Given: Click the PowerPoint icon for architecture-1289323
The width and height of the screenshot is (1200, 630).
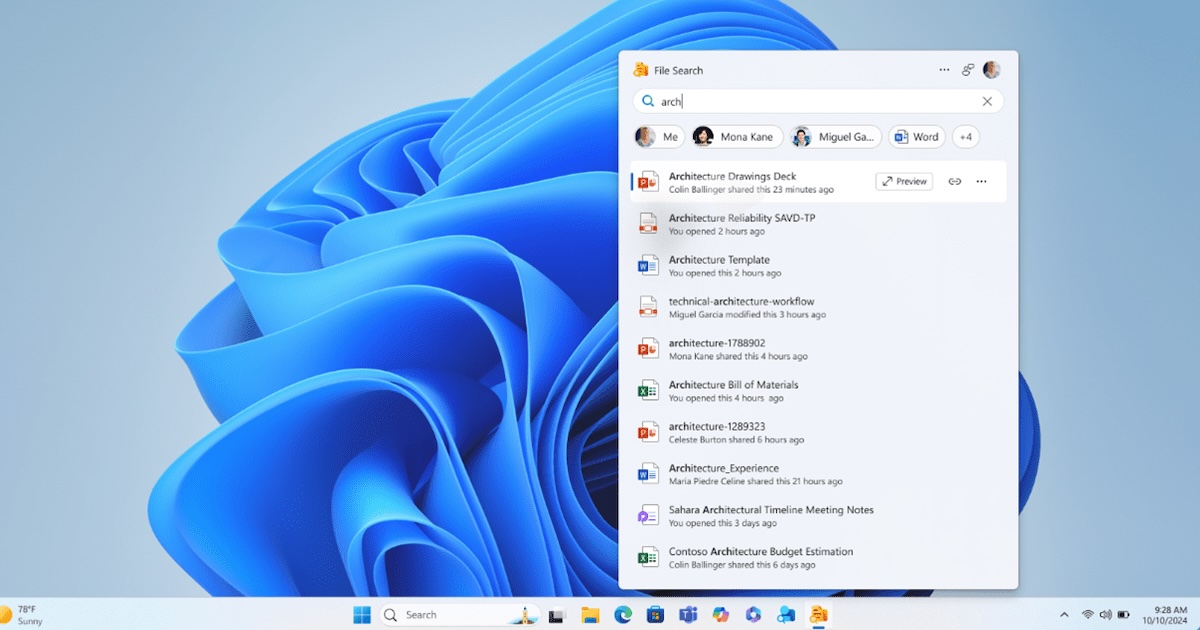Looking at the screenshot, I should [x=648, y=432].
